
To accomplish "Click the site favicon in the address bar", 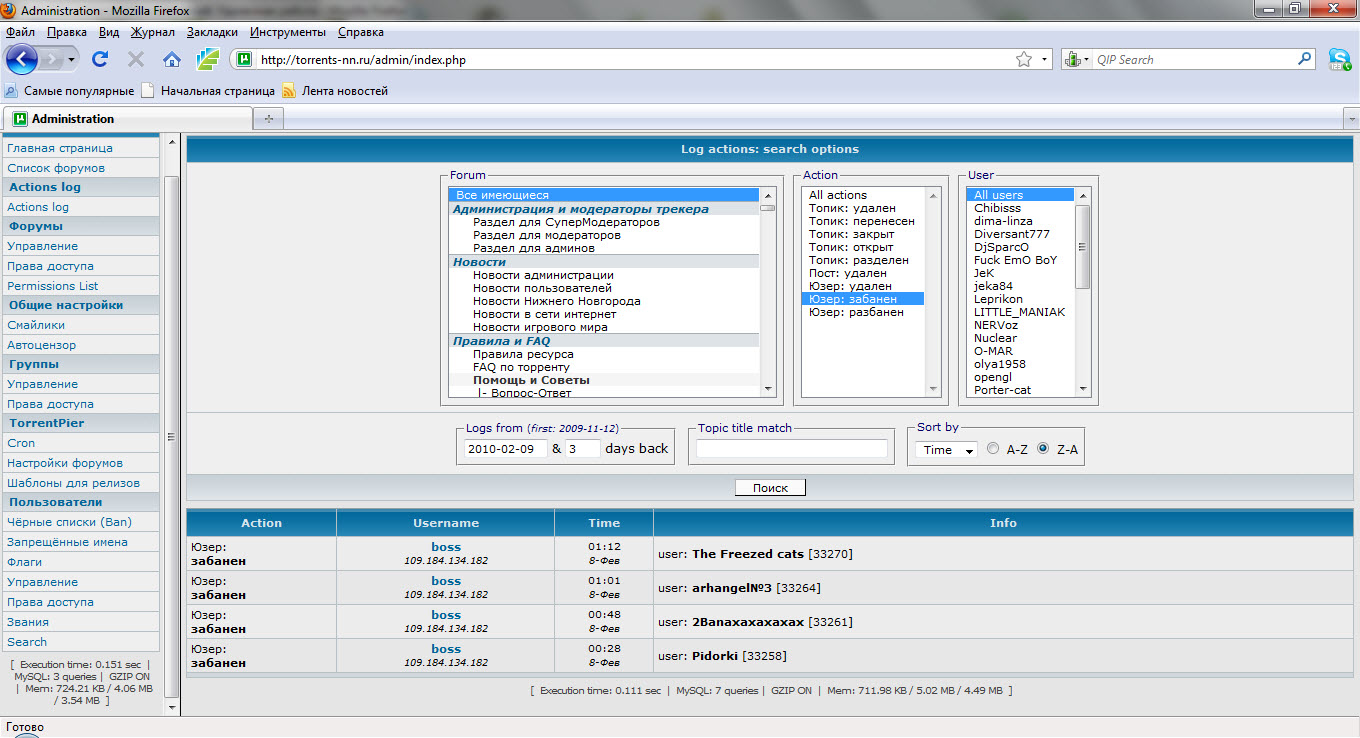I will 245,60.
